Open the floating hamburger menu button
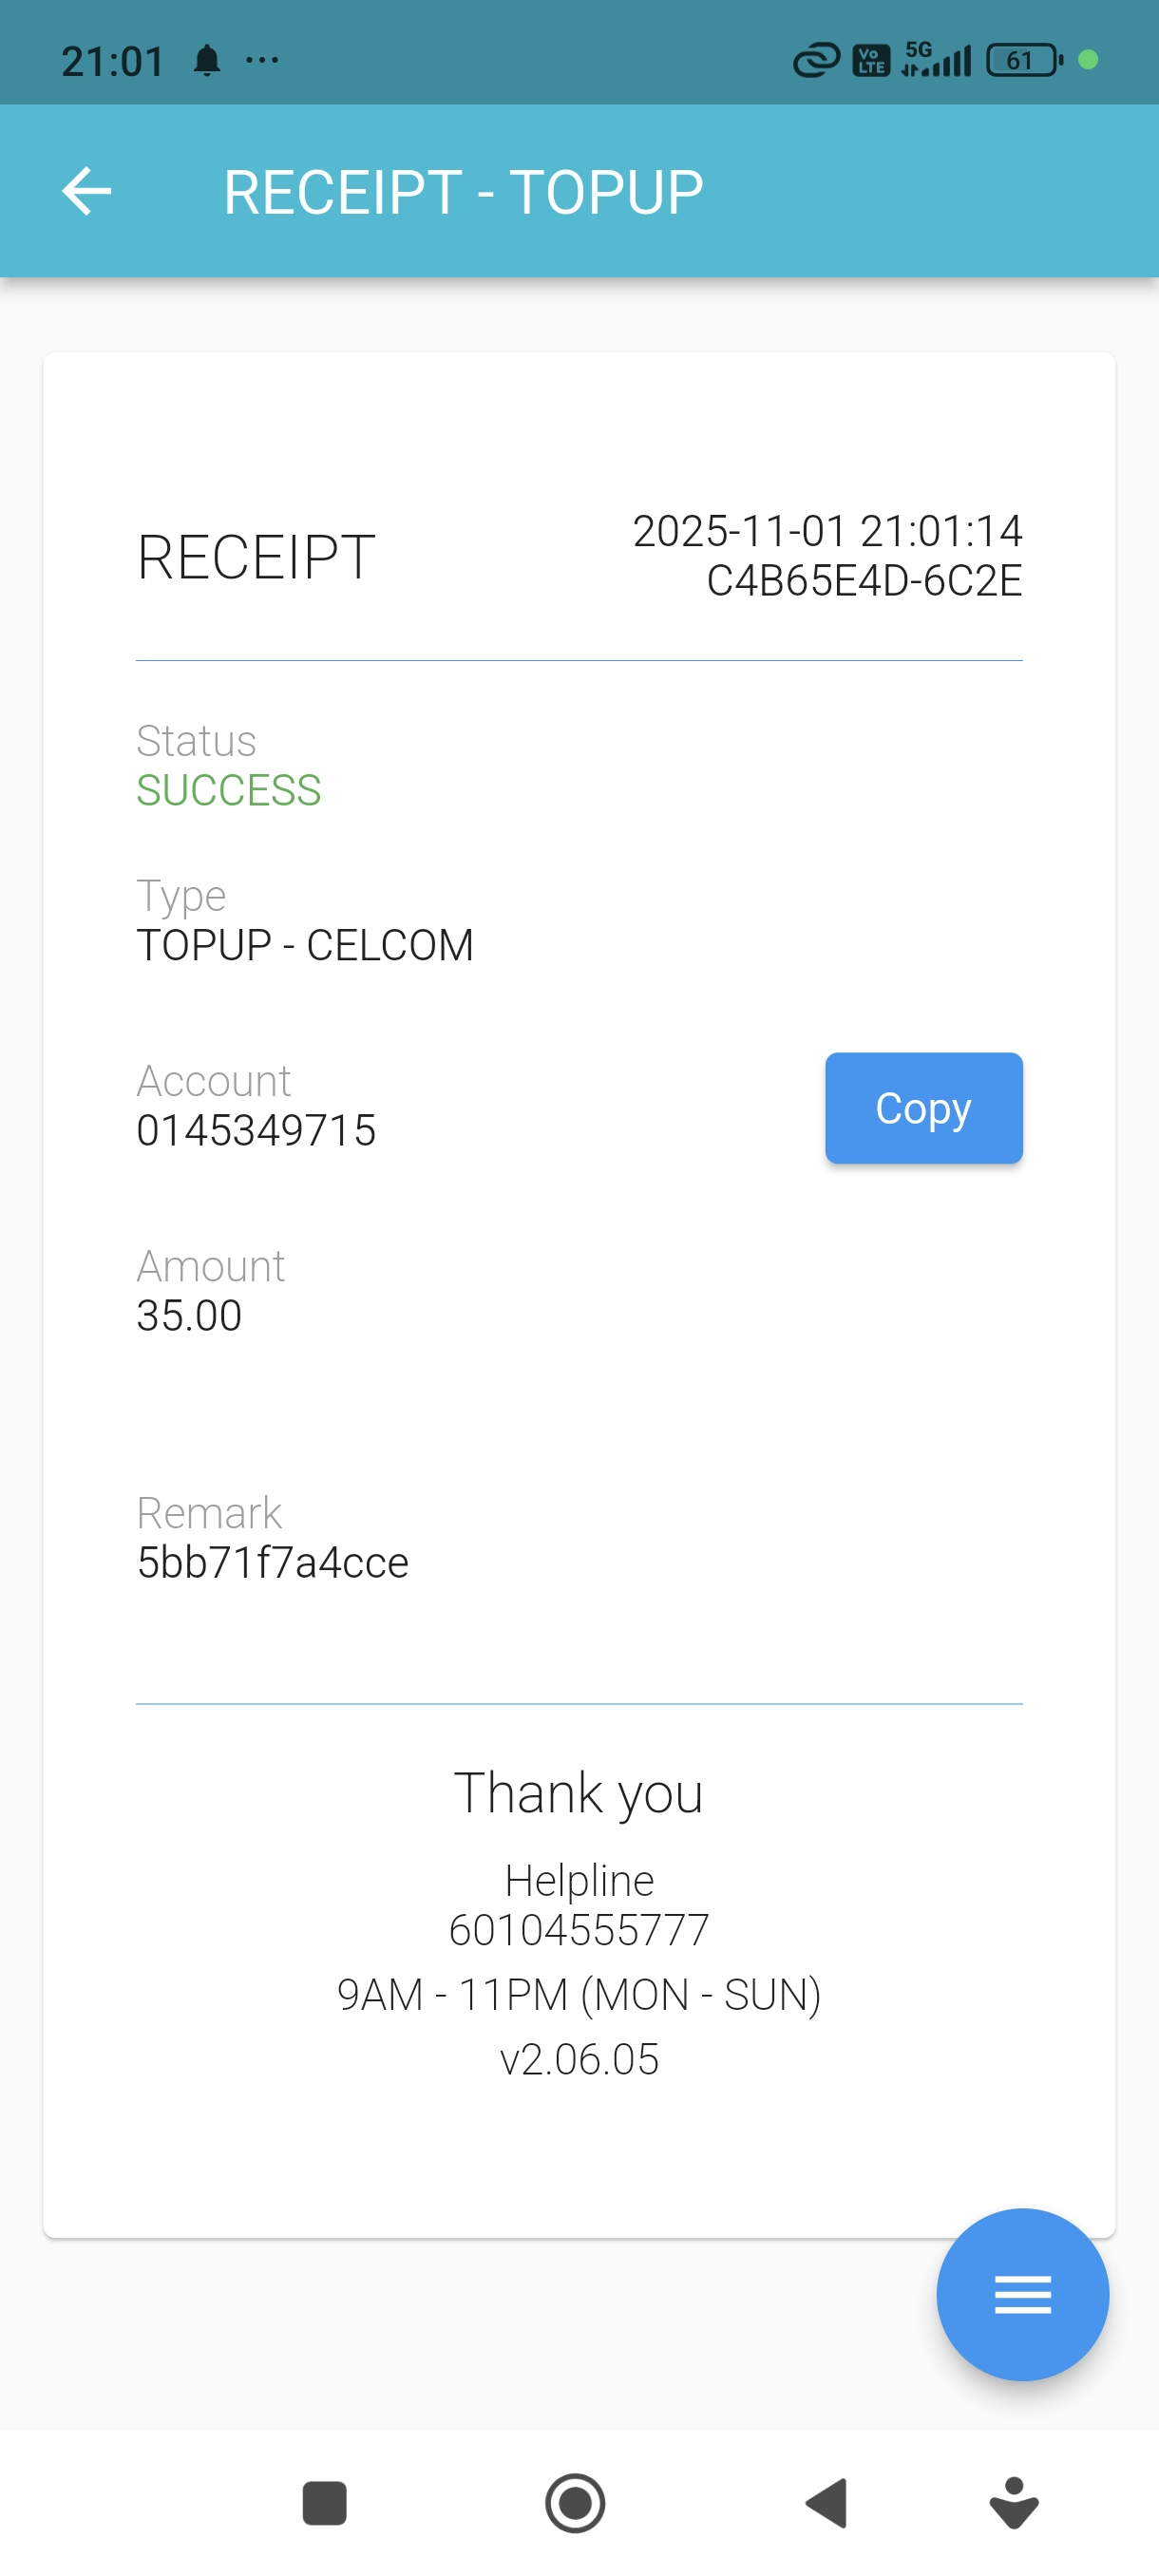Viewport: 1159px width, 2576px height. pos(1022,2294)
